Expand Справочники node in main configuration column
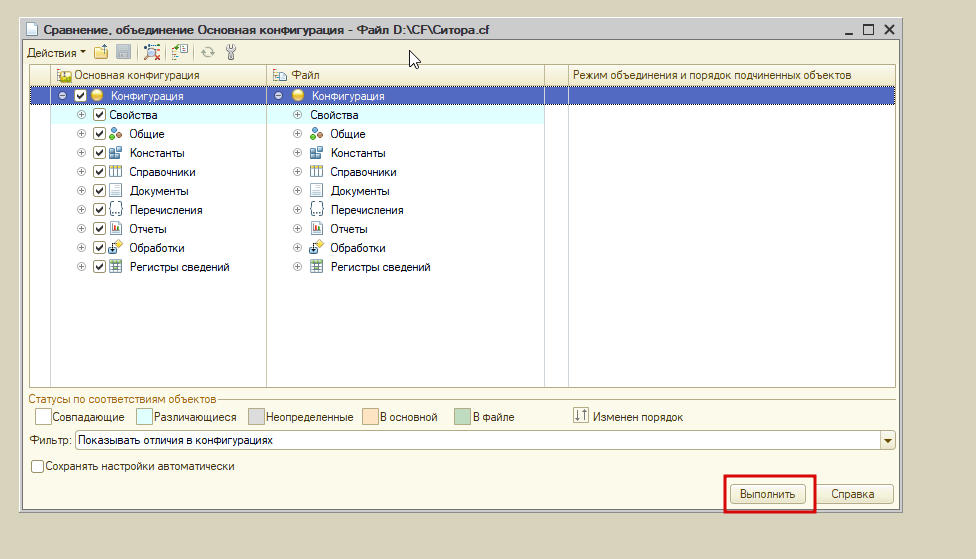The width and height of the screenshot is (976, 559). [81, 172]
